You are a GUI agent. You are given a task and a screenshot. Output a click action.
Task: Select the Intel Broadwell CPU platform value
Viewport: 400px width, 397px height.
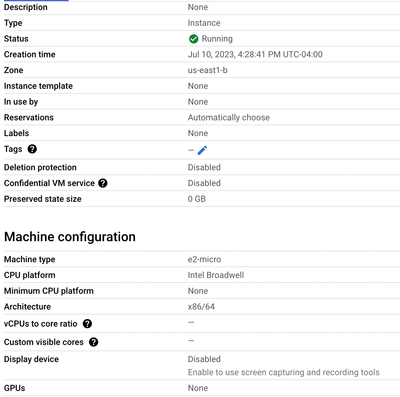click(x=216, y=275)
